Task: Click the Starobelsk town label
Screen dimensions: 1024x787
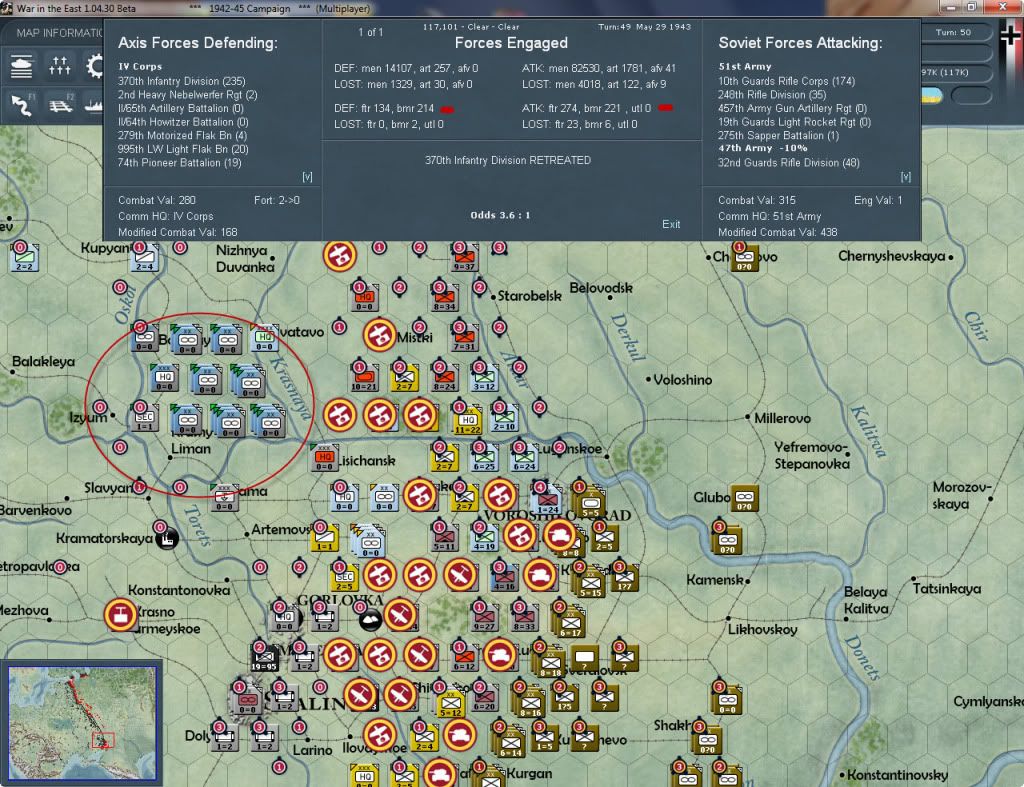Action: click(x=528, y=296)
